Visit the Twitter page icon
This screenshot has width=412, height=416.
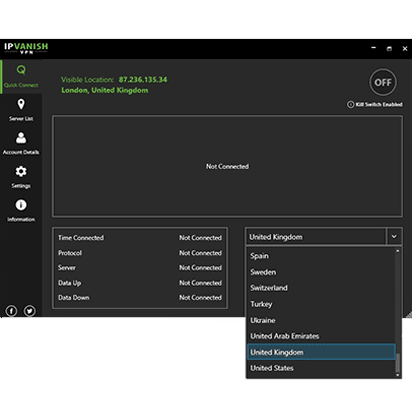pos(30,311)
